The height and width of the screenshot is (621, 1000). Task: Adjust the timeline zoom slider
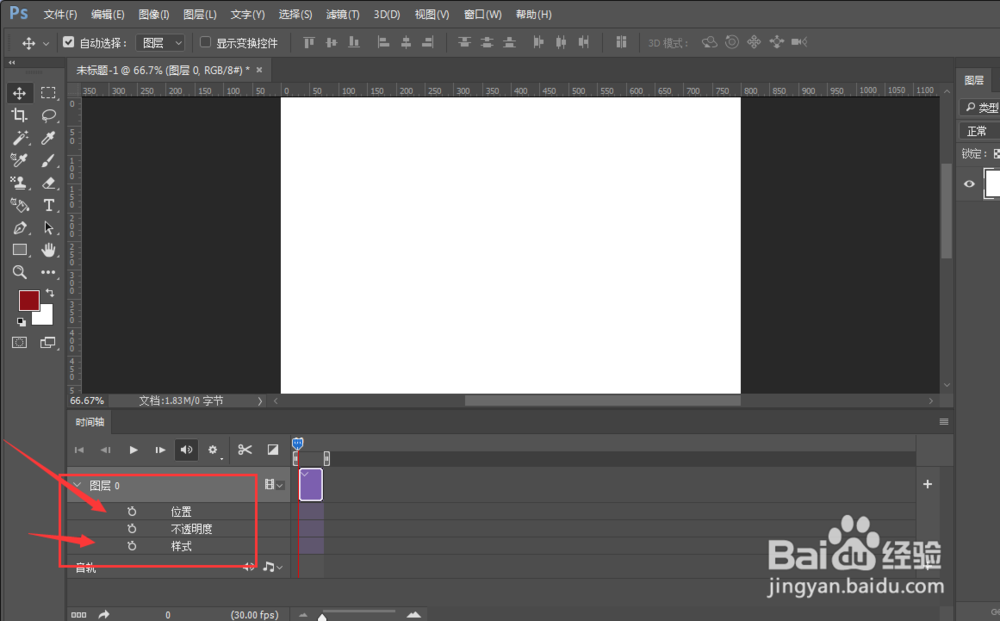tap(322, 616)
